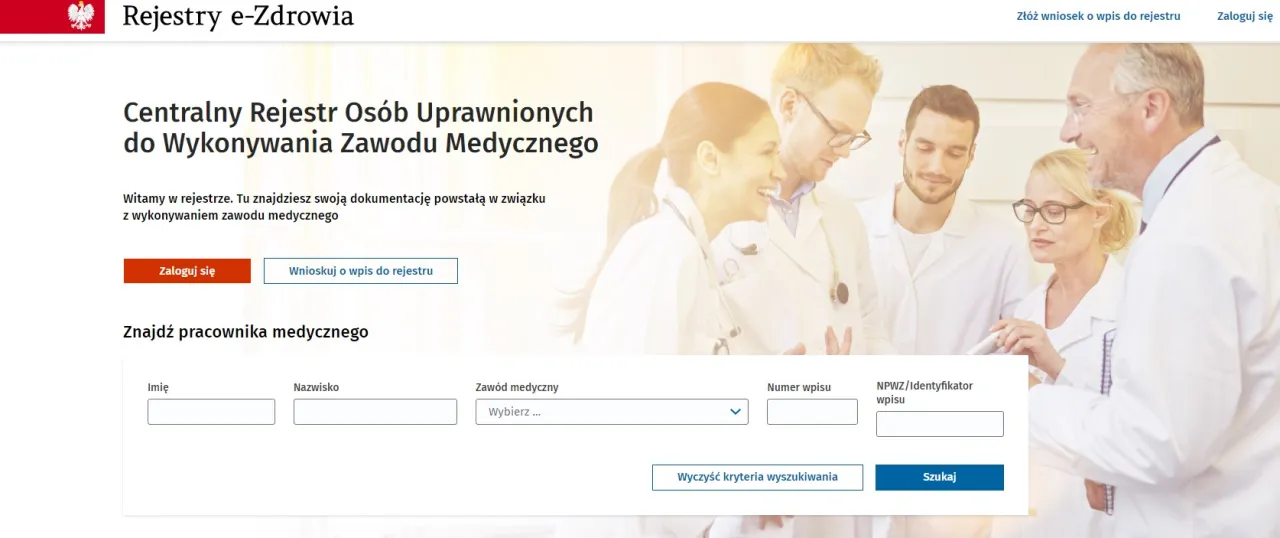The width and height of the screenshot is (1280, 538).
Task: Click 'Wnioskuj o wpis do rejestru' button
Action: point(361,271)
